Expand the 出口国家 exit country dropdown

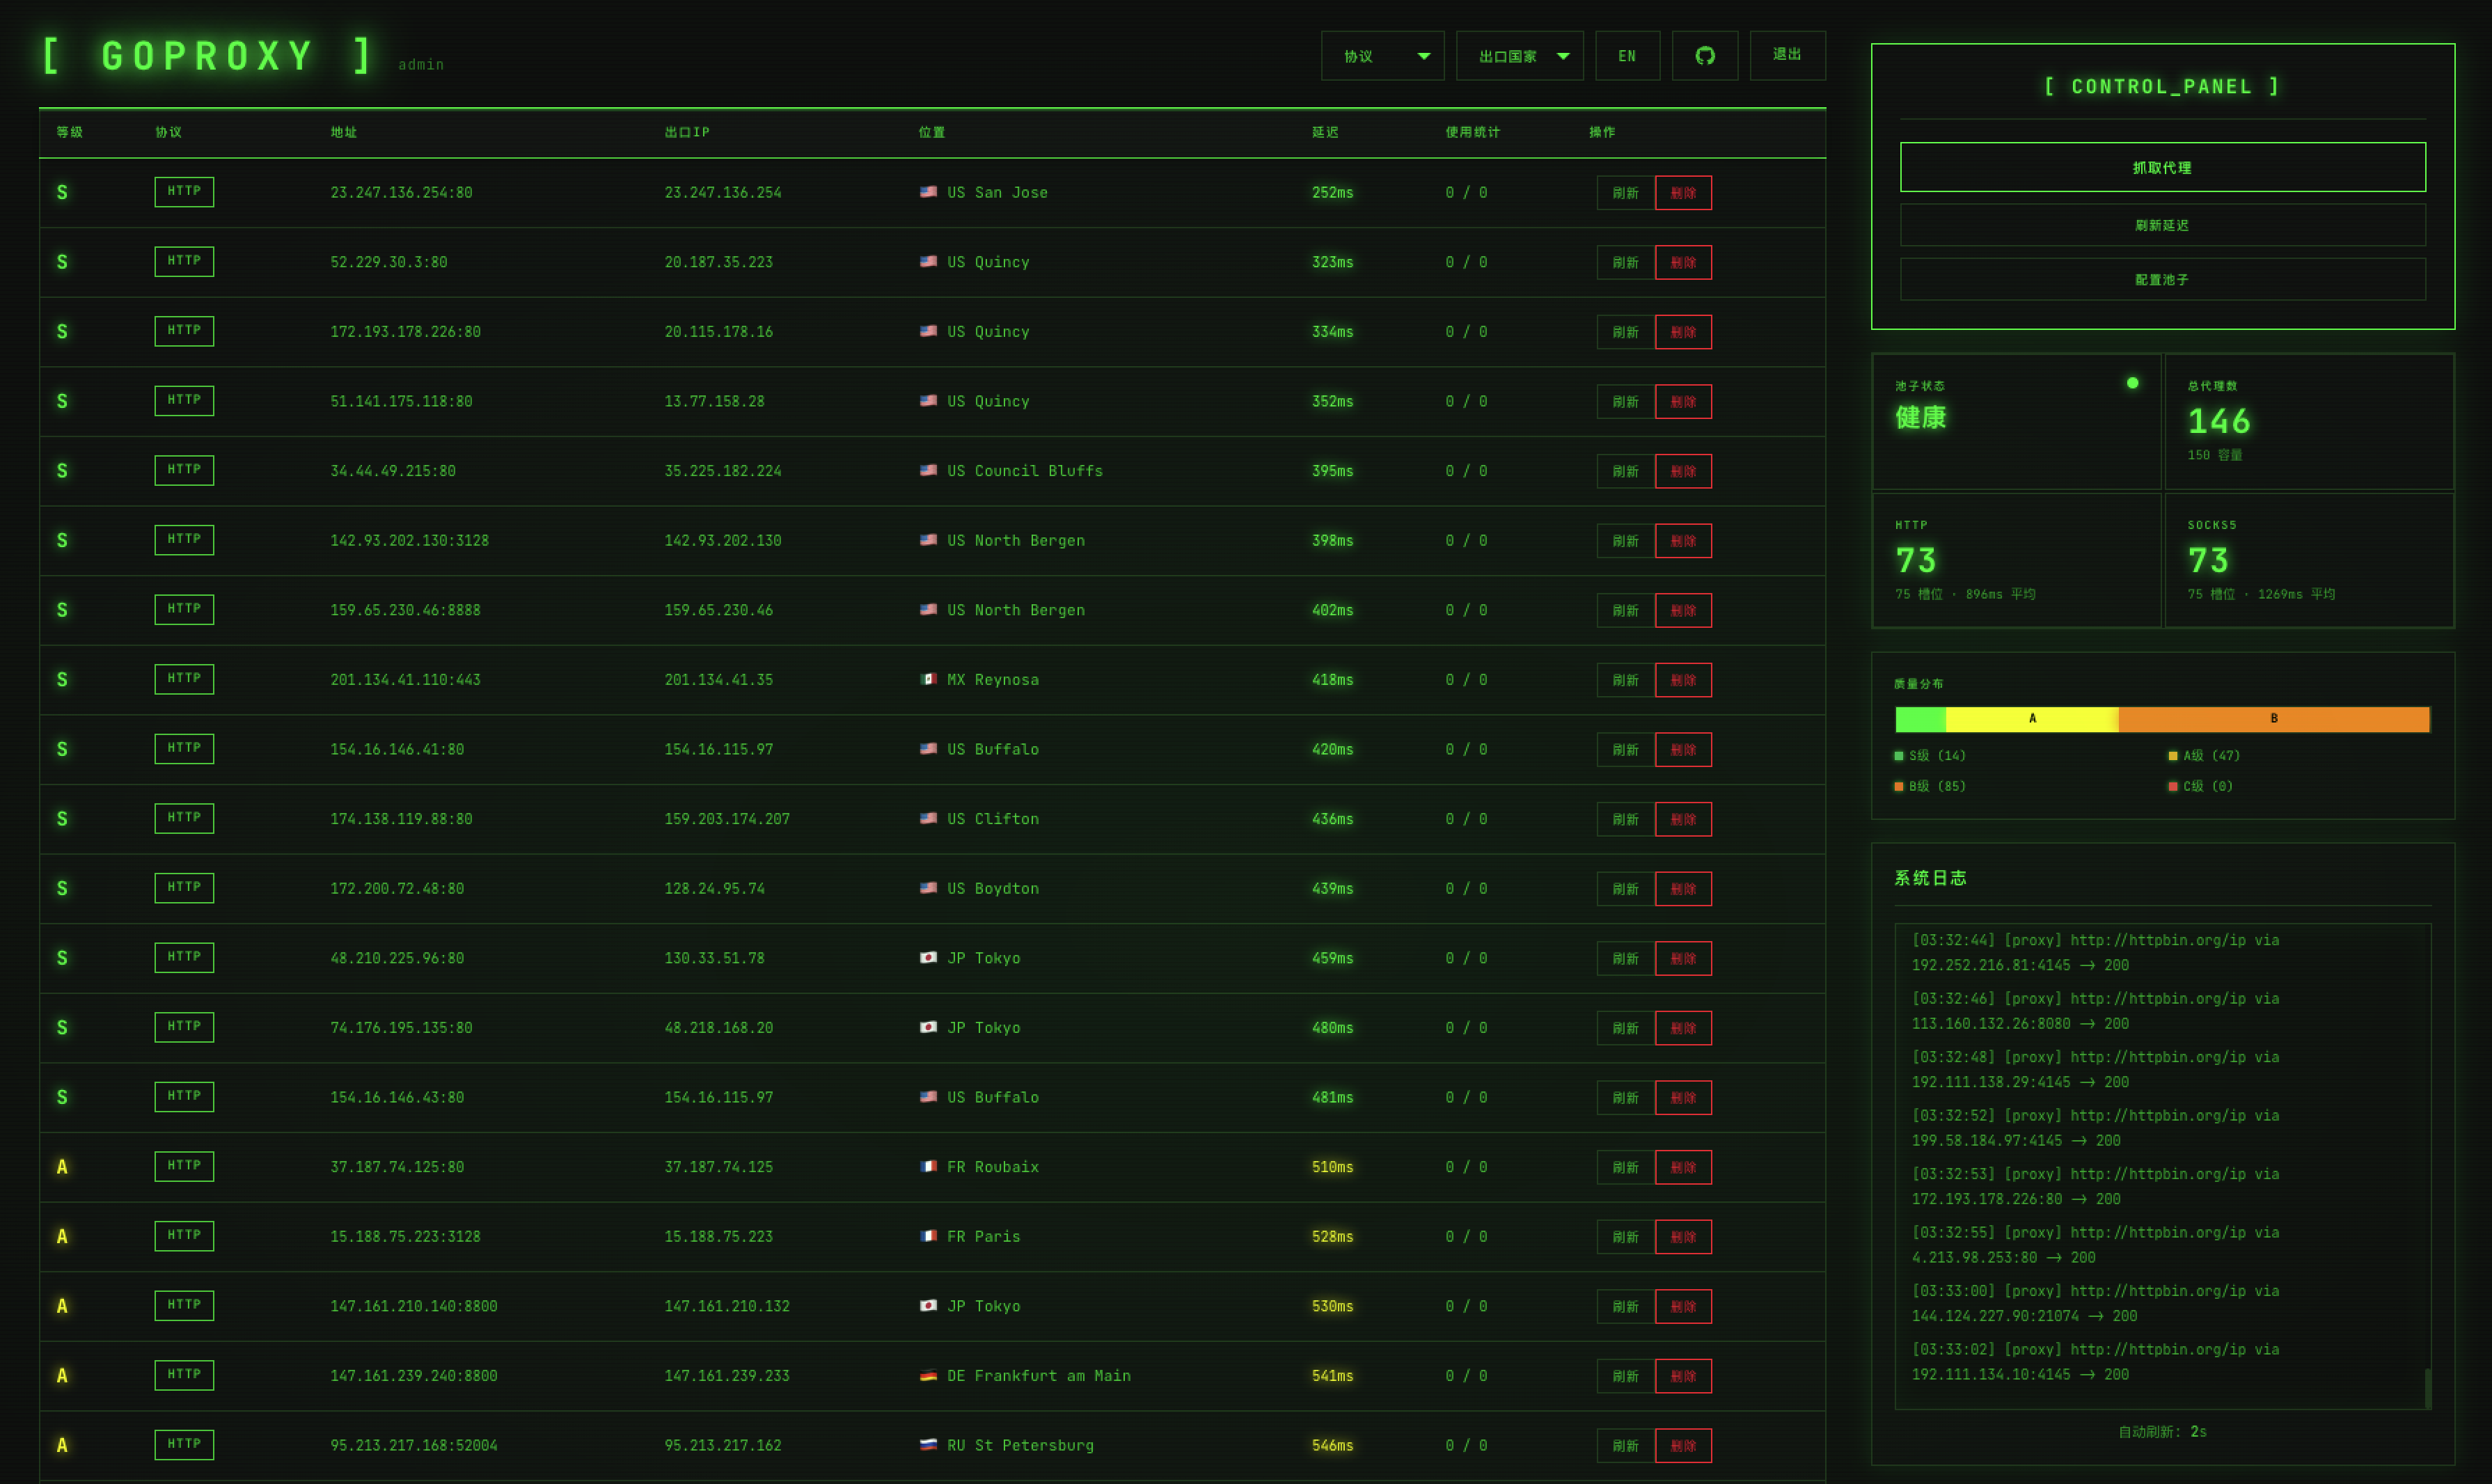point(1519,56)
